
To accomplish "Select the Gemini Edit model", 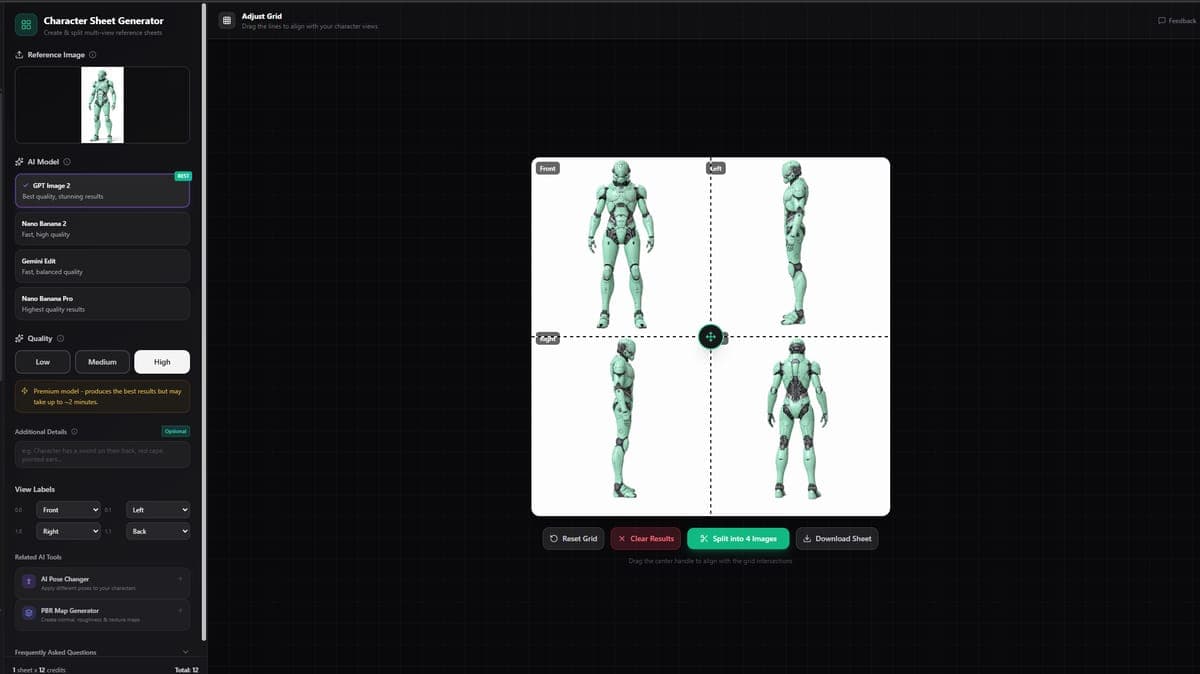I will pos(102,266).
